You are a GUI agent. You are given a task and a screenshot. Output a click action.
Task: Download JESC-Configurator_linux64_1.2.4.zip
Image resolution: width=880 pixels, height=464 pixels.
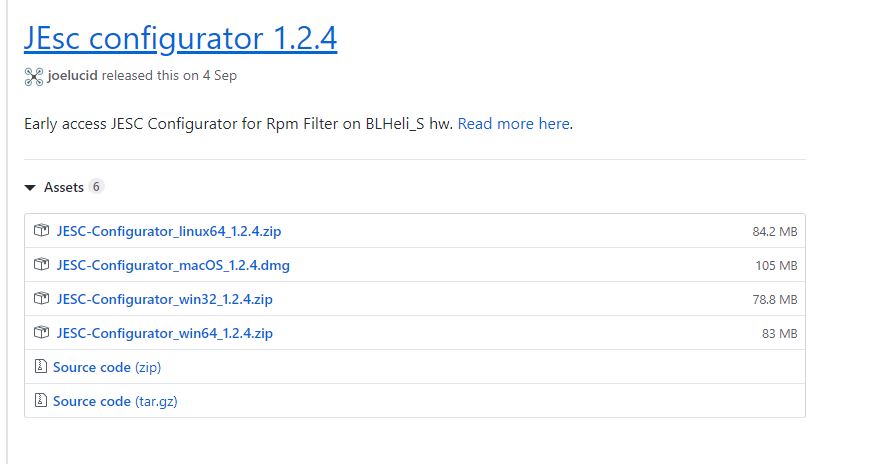click(169, 231)
